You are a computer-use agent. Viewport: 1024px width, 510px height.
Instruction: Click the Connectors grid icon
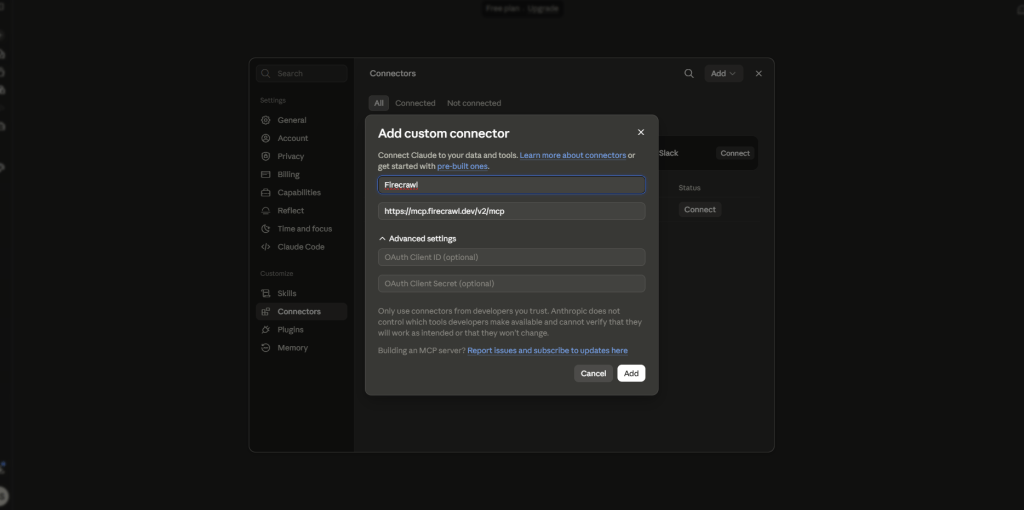coord(265,311)
